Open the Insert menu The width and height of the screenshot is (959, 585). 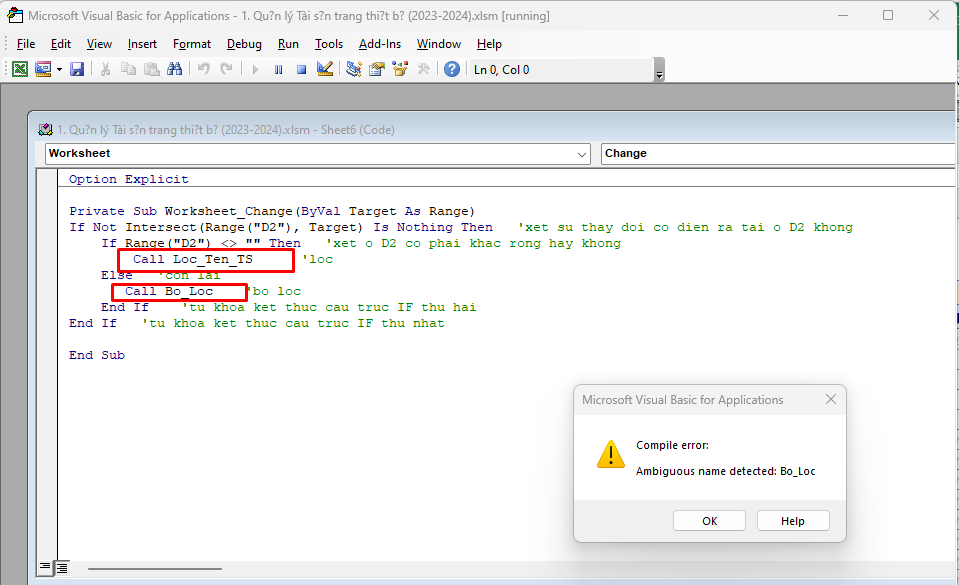coord(142,44)
